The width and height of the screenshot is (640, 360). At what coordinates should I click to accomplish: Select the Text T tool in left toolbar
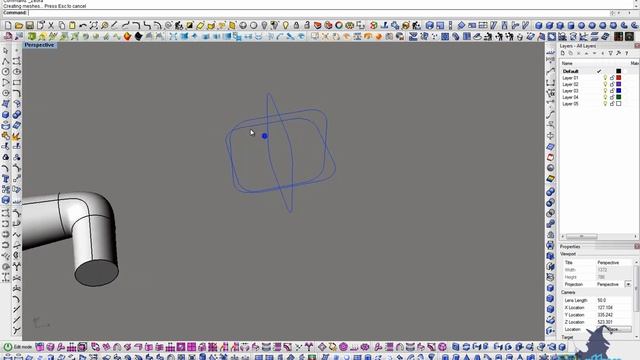tap(5, 179)
